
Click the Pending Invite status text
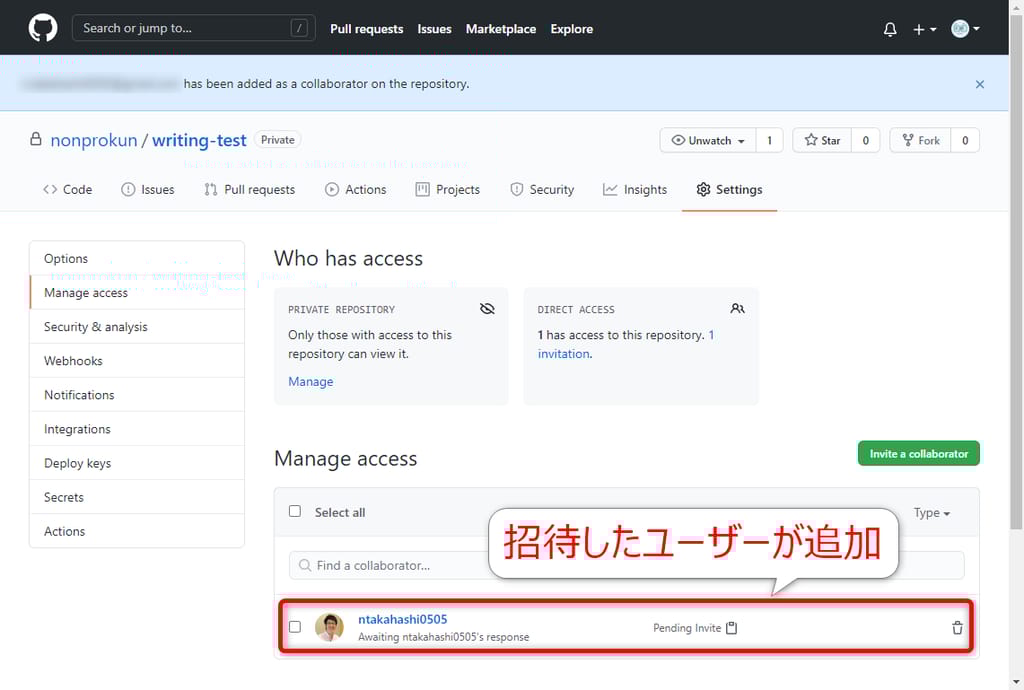[686, 627]
